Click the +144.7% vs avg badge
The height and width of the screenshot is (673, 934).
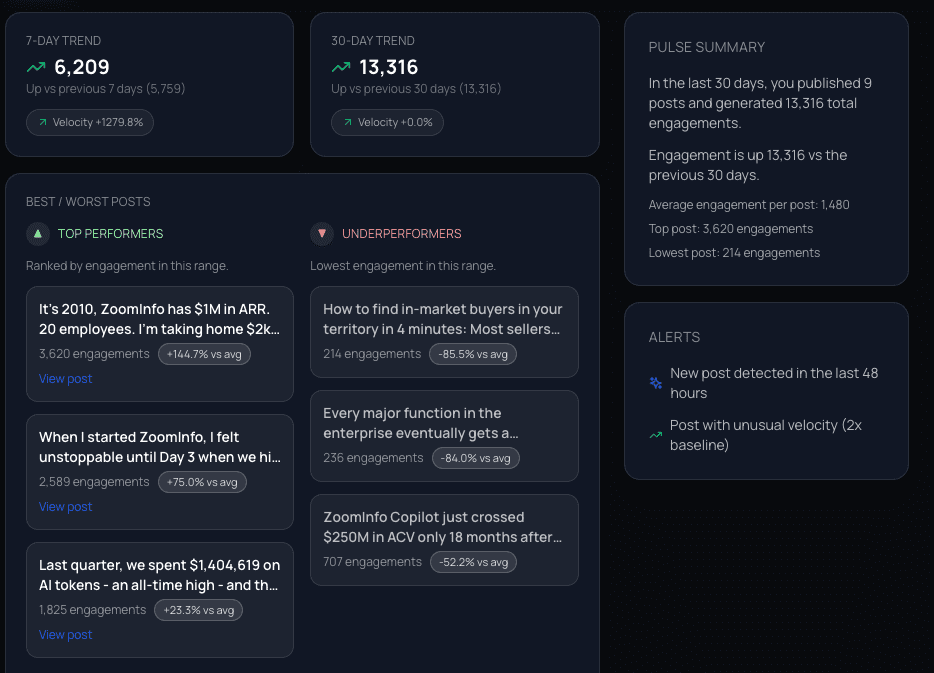[205, 354]
